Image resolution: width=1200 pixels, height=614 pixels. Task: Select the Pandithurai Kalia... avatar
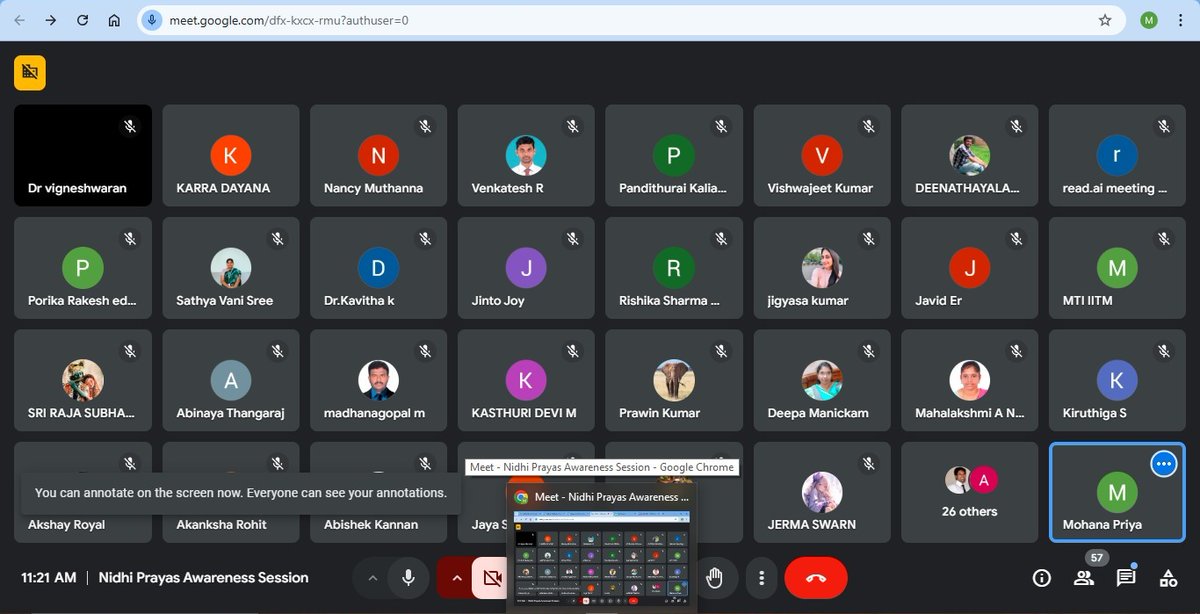673,155
